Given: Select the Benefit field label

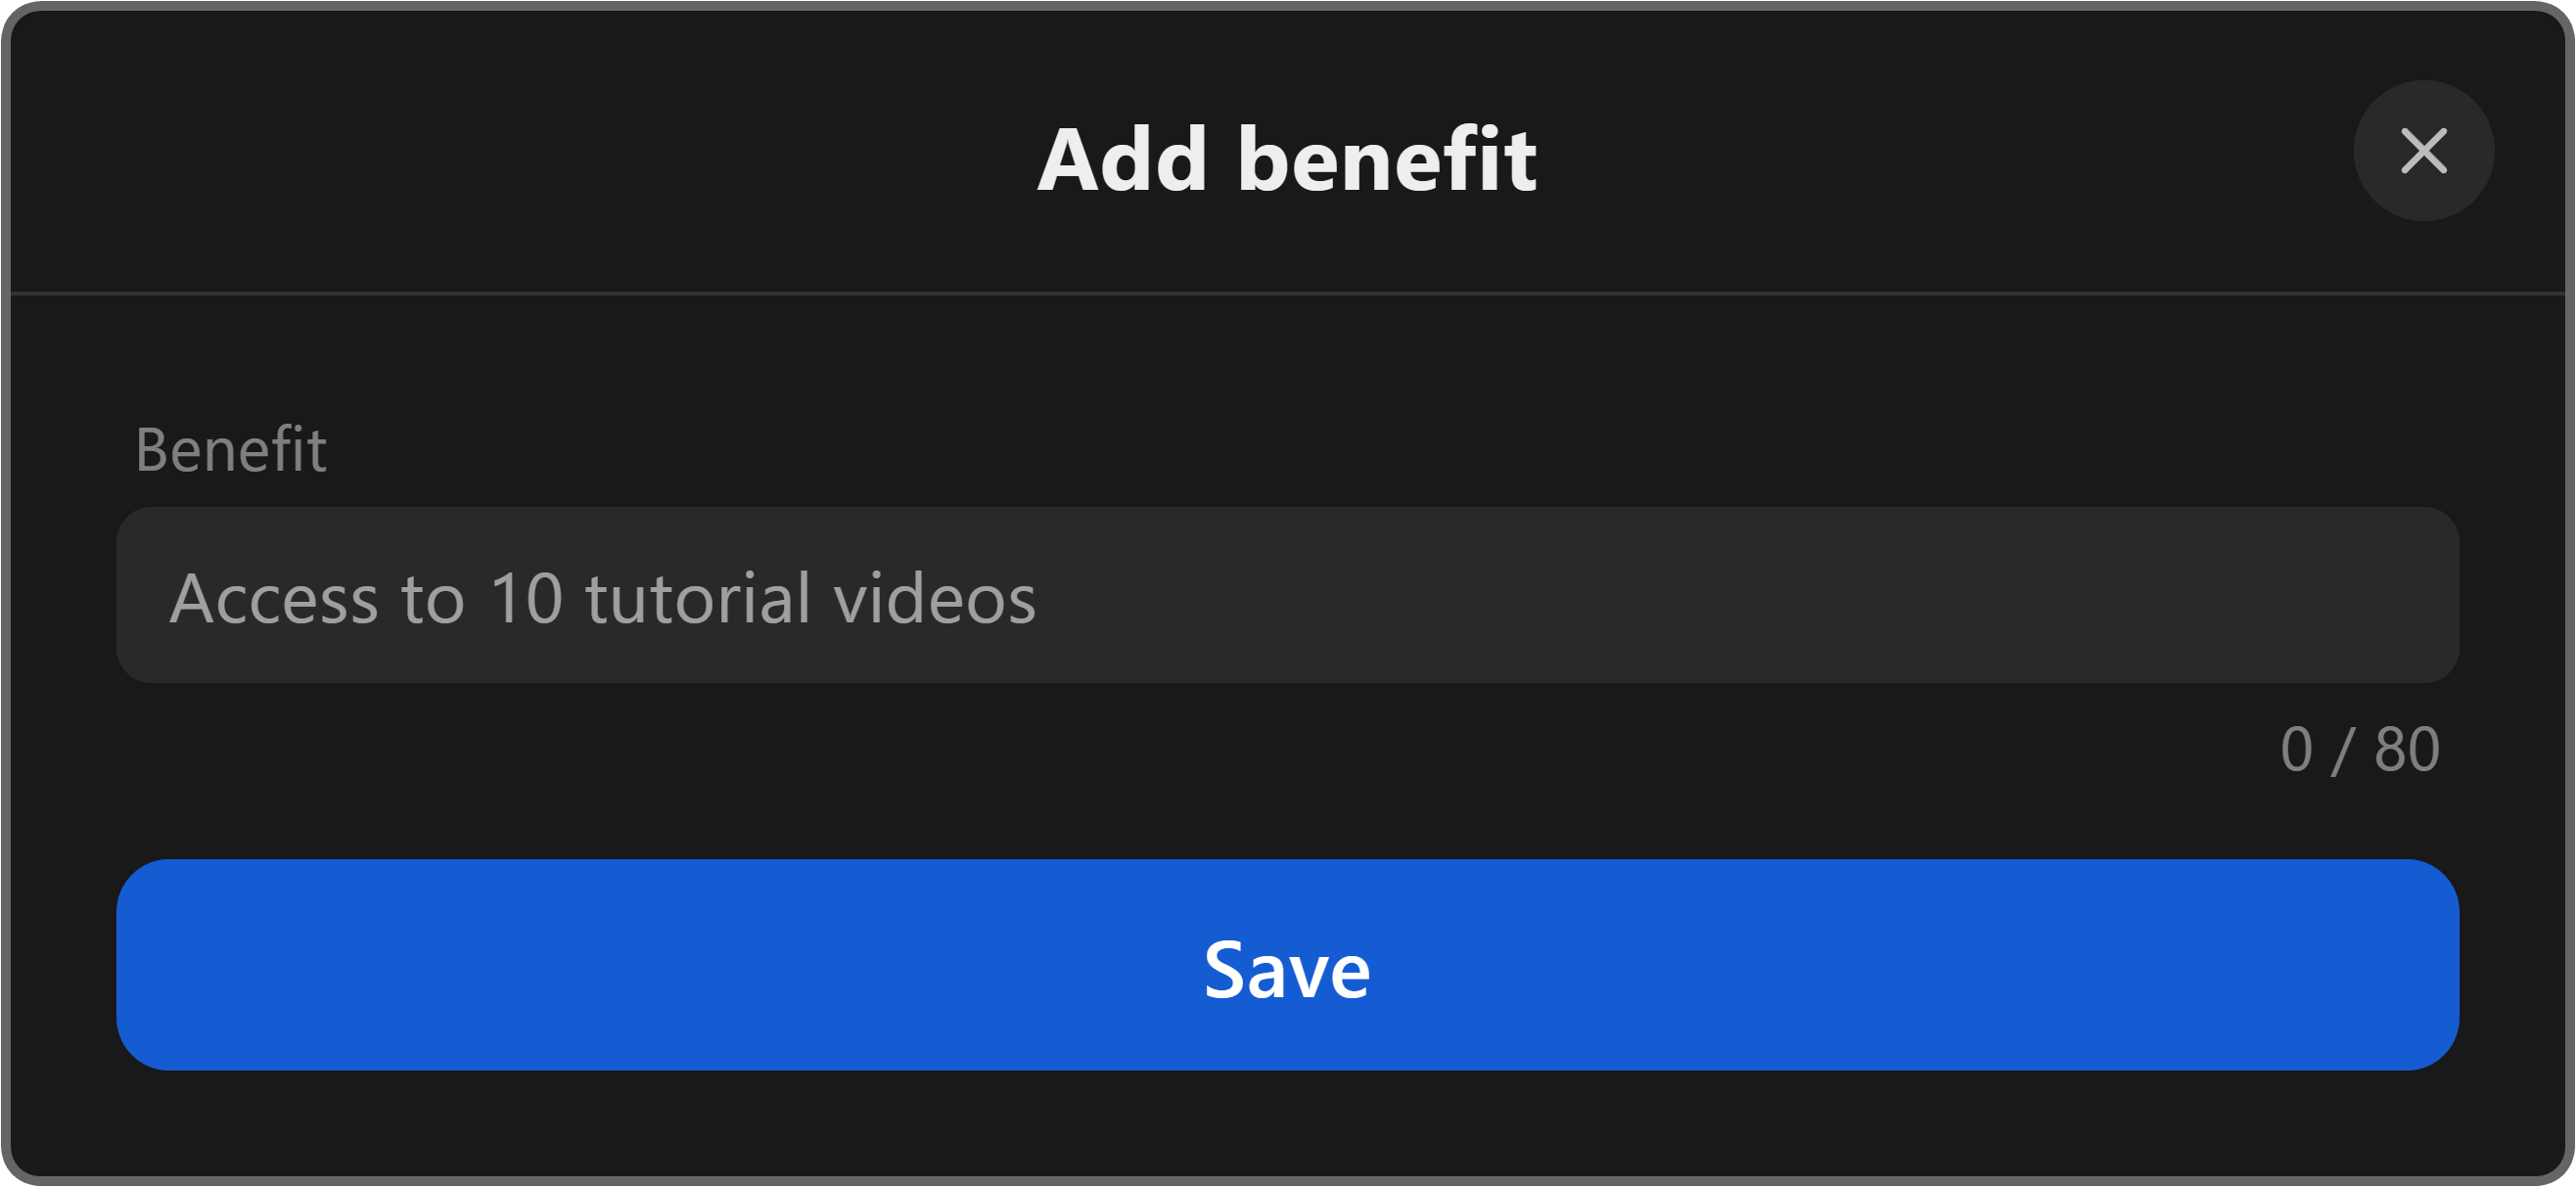Looking at the screenshot, I should [231, 449].
